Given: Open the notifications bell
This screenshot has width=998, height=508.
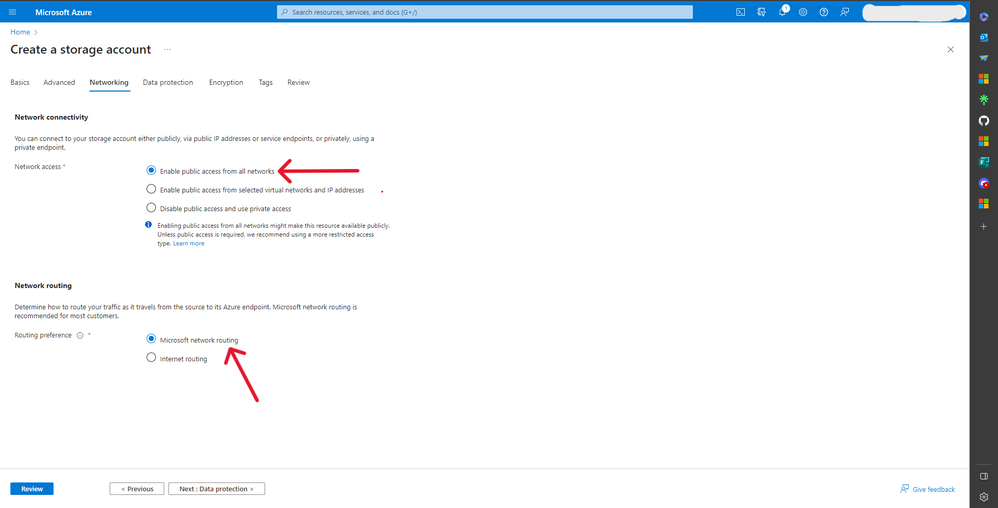Looking at the screenshot, I should click(782, 12).
